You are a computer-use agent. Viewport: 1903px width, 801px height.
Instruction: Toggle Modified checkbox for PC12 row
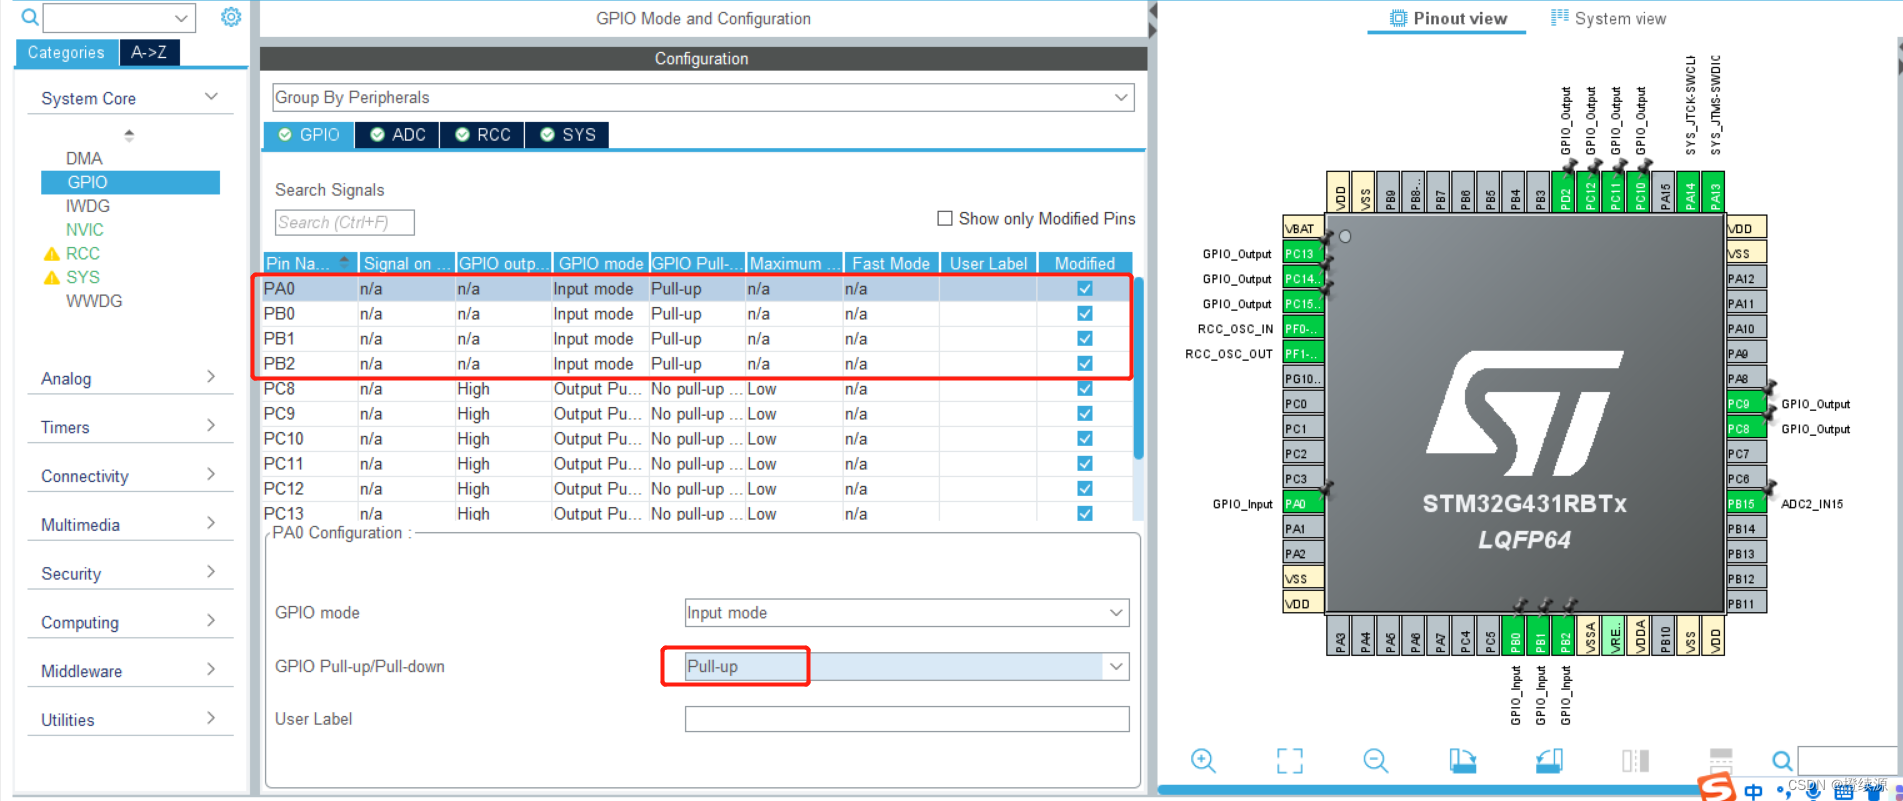[1085, 489]
